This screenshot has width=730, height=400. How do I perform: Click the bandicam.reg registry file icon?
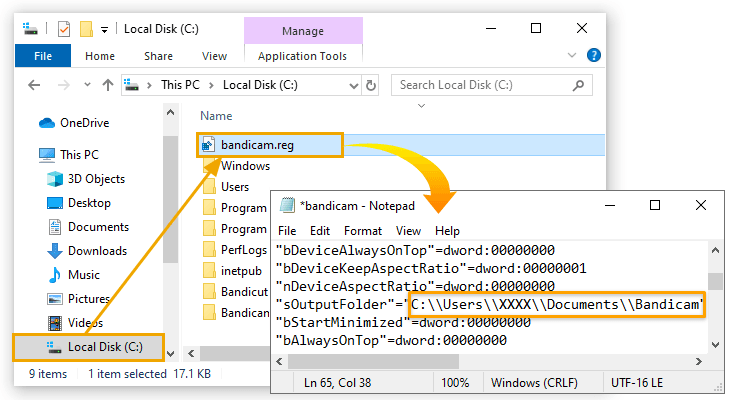[x=208, y=145]
